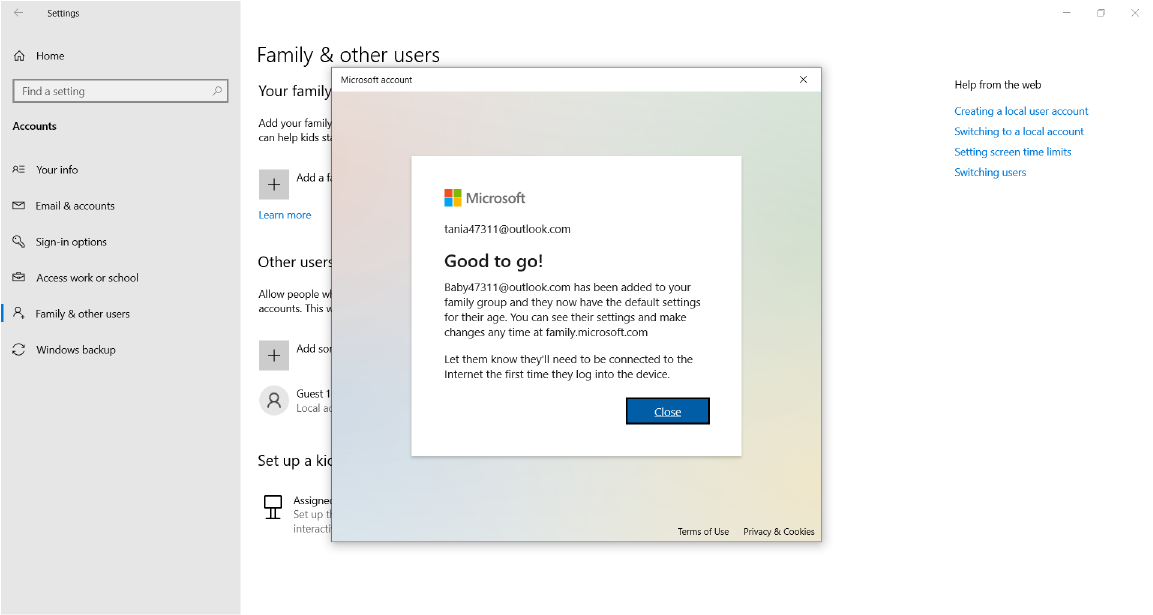Viewport: 1153px width, 615px height.
Task: Select the Guest 1 account avatar
Action: pyautogui.click(x=274, y=400)
